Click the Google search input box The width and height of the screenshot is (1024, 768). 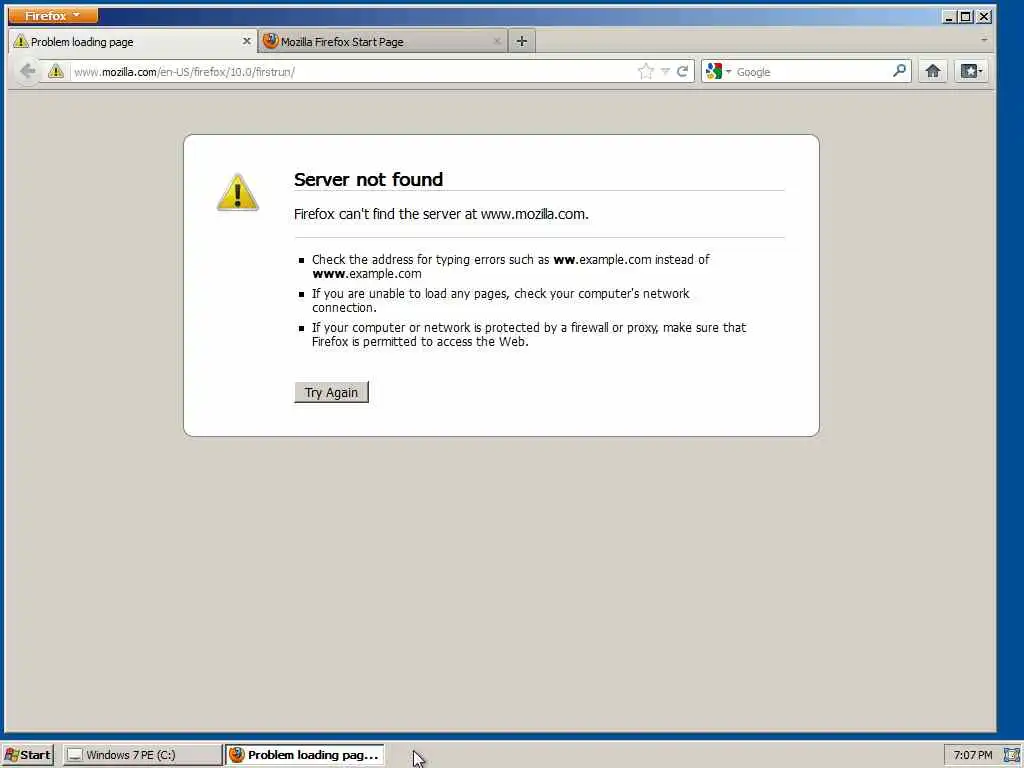pyautogui.click(x=812, y=72)
